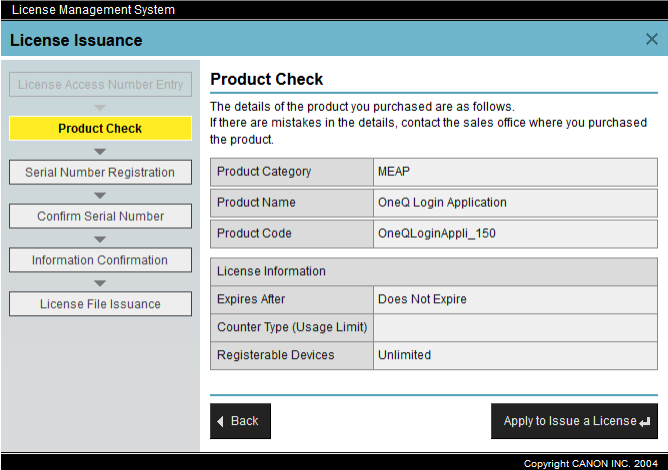Click the arrow below Confirm Serial Number
This screenshot has height=470, width=668.
point(100,239)
